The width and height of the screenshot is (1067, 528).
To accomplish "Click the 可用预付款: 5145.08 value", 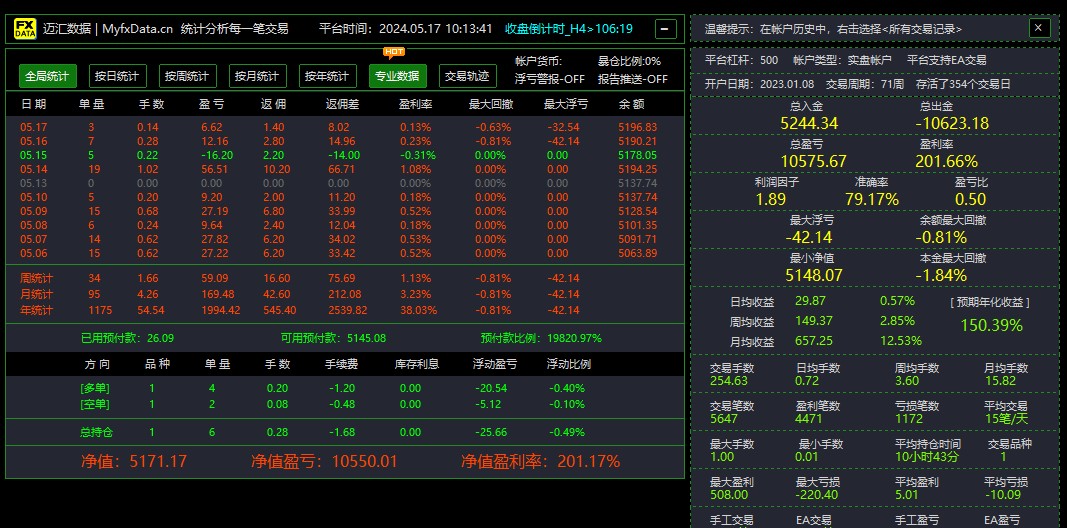I will pyautogui.click(x=333, y=338).
